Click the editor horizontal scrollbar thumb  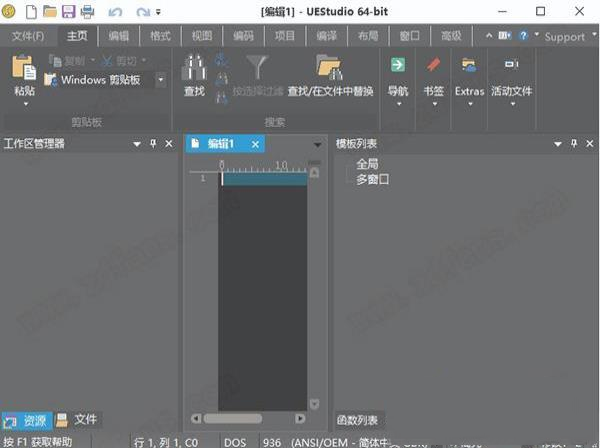click(x=233, y=419)
